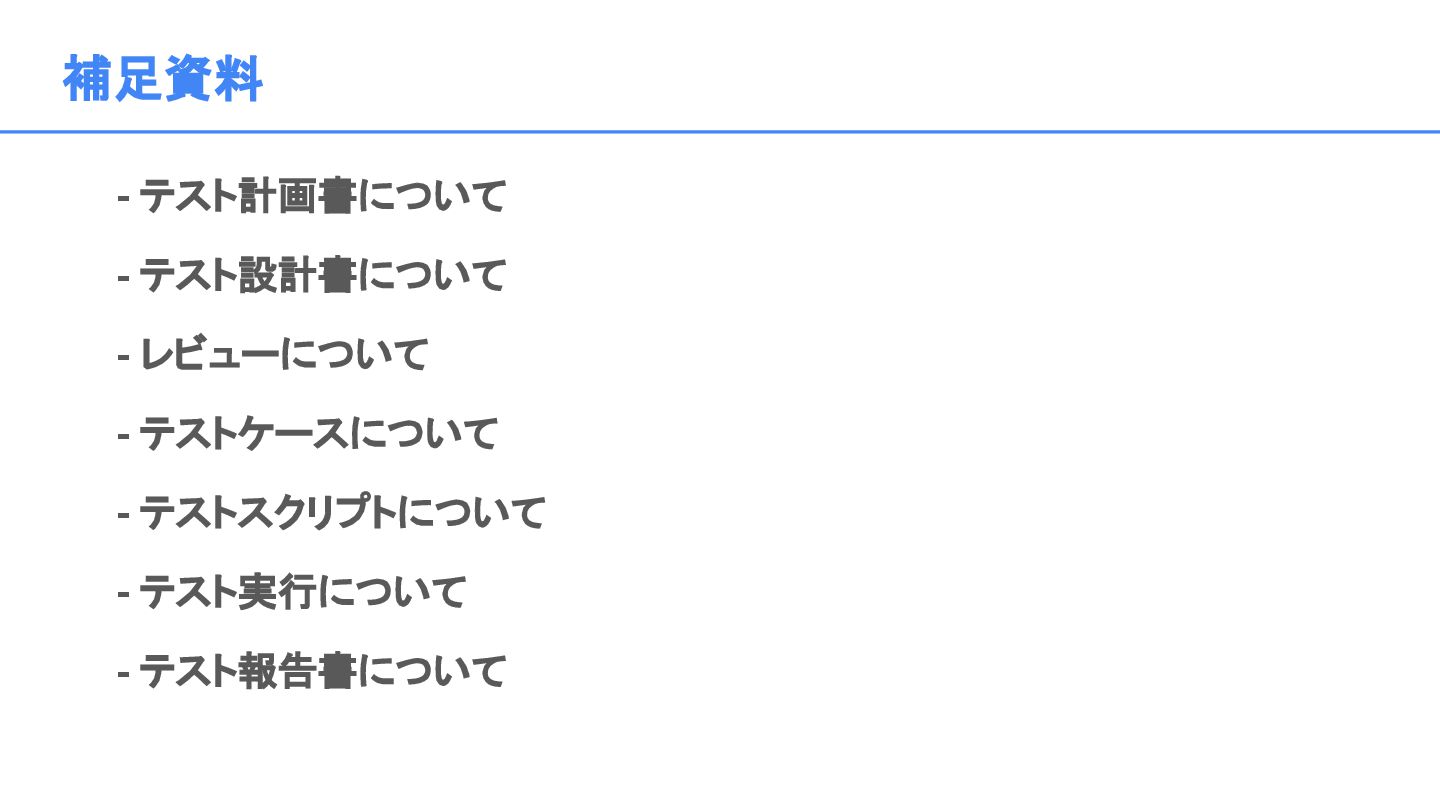The height and width of the screenshot is (810, 1440).
Task: Click the dash before テスト設計書について
Action: [124, 277]
